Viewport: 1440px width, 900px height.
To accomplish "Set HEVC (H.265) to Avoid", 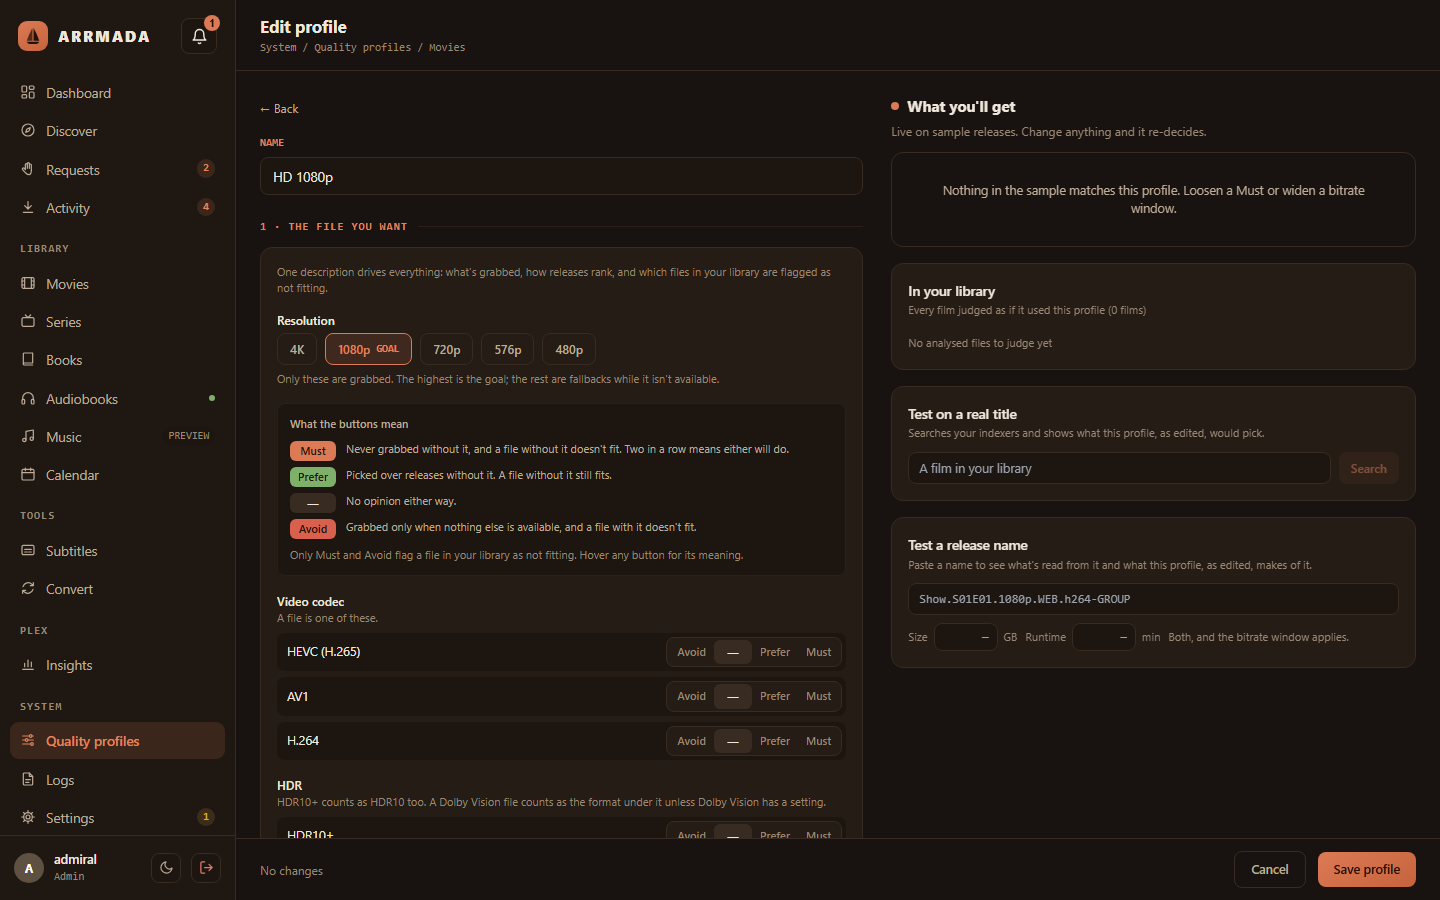I will pos(691,652).
